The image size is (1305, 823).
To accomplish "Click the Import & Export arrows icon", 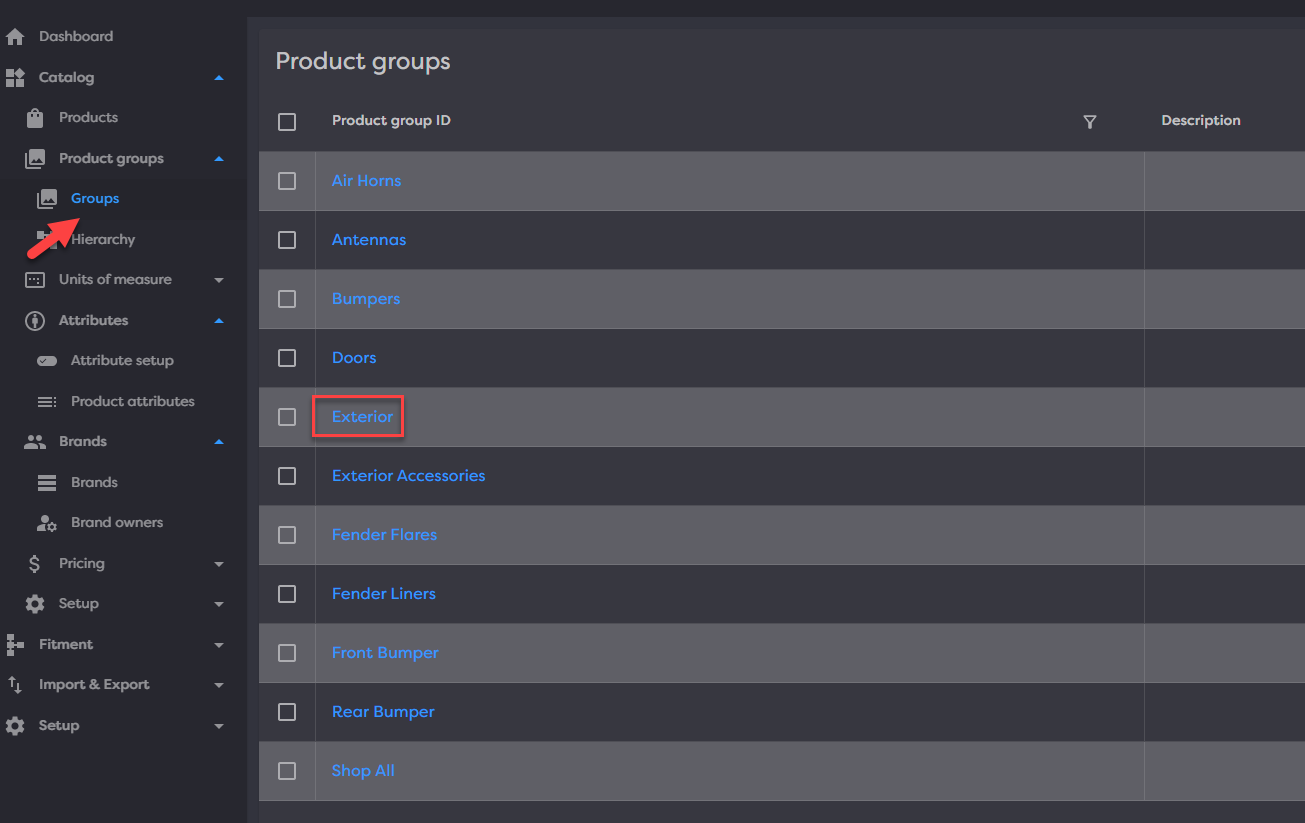I will click(15, 685).
